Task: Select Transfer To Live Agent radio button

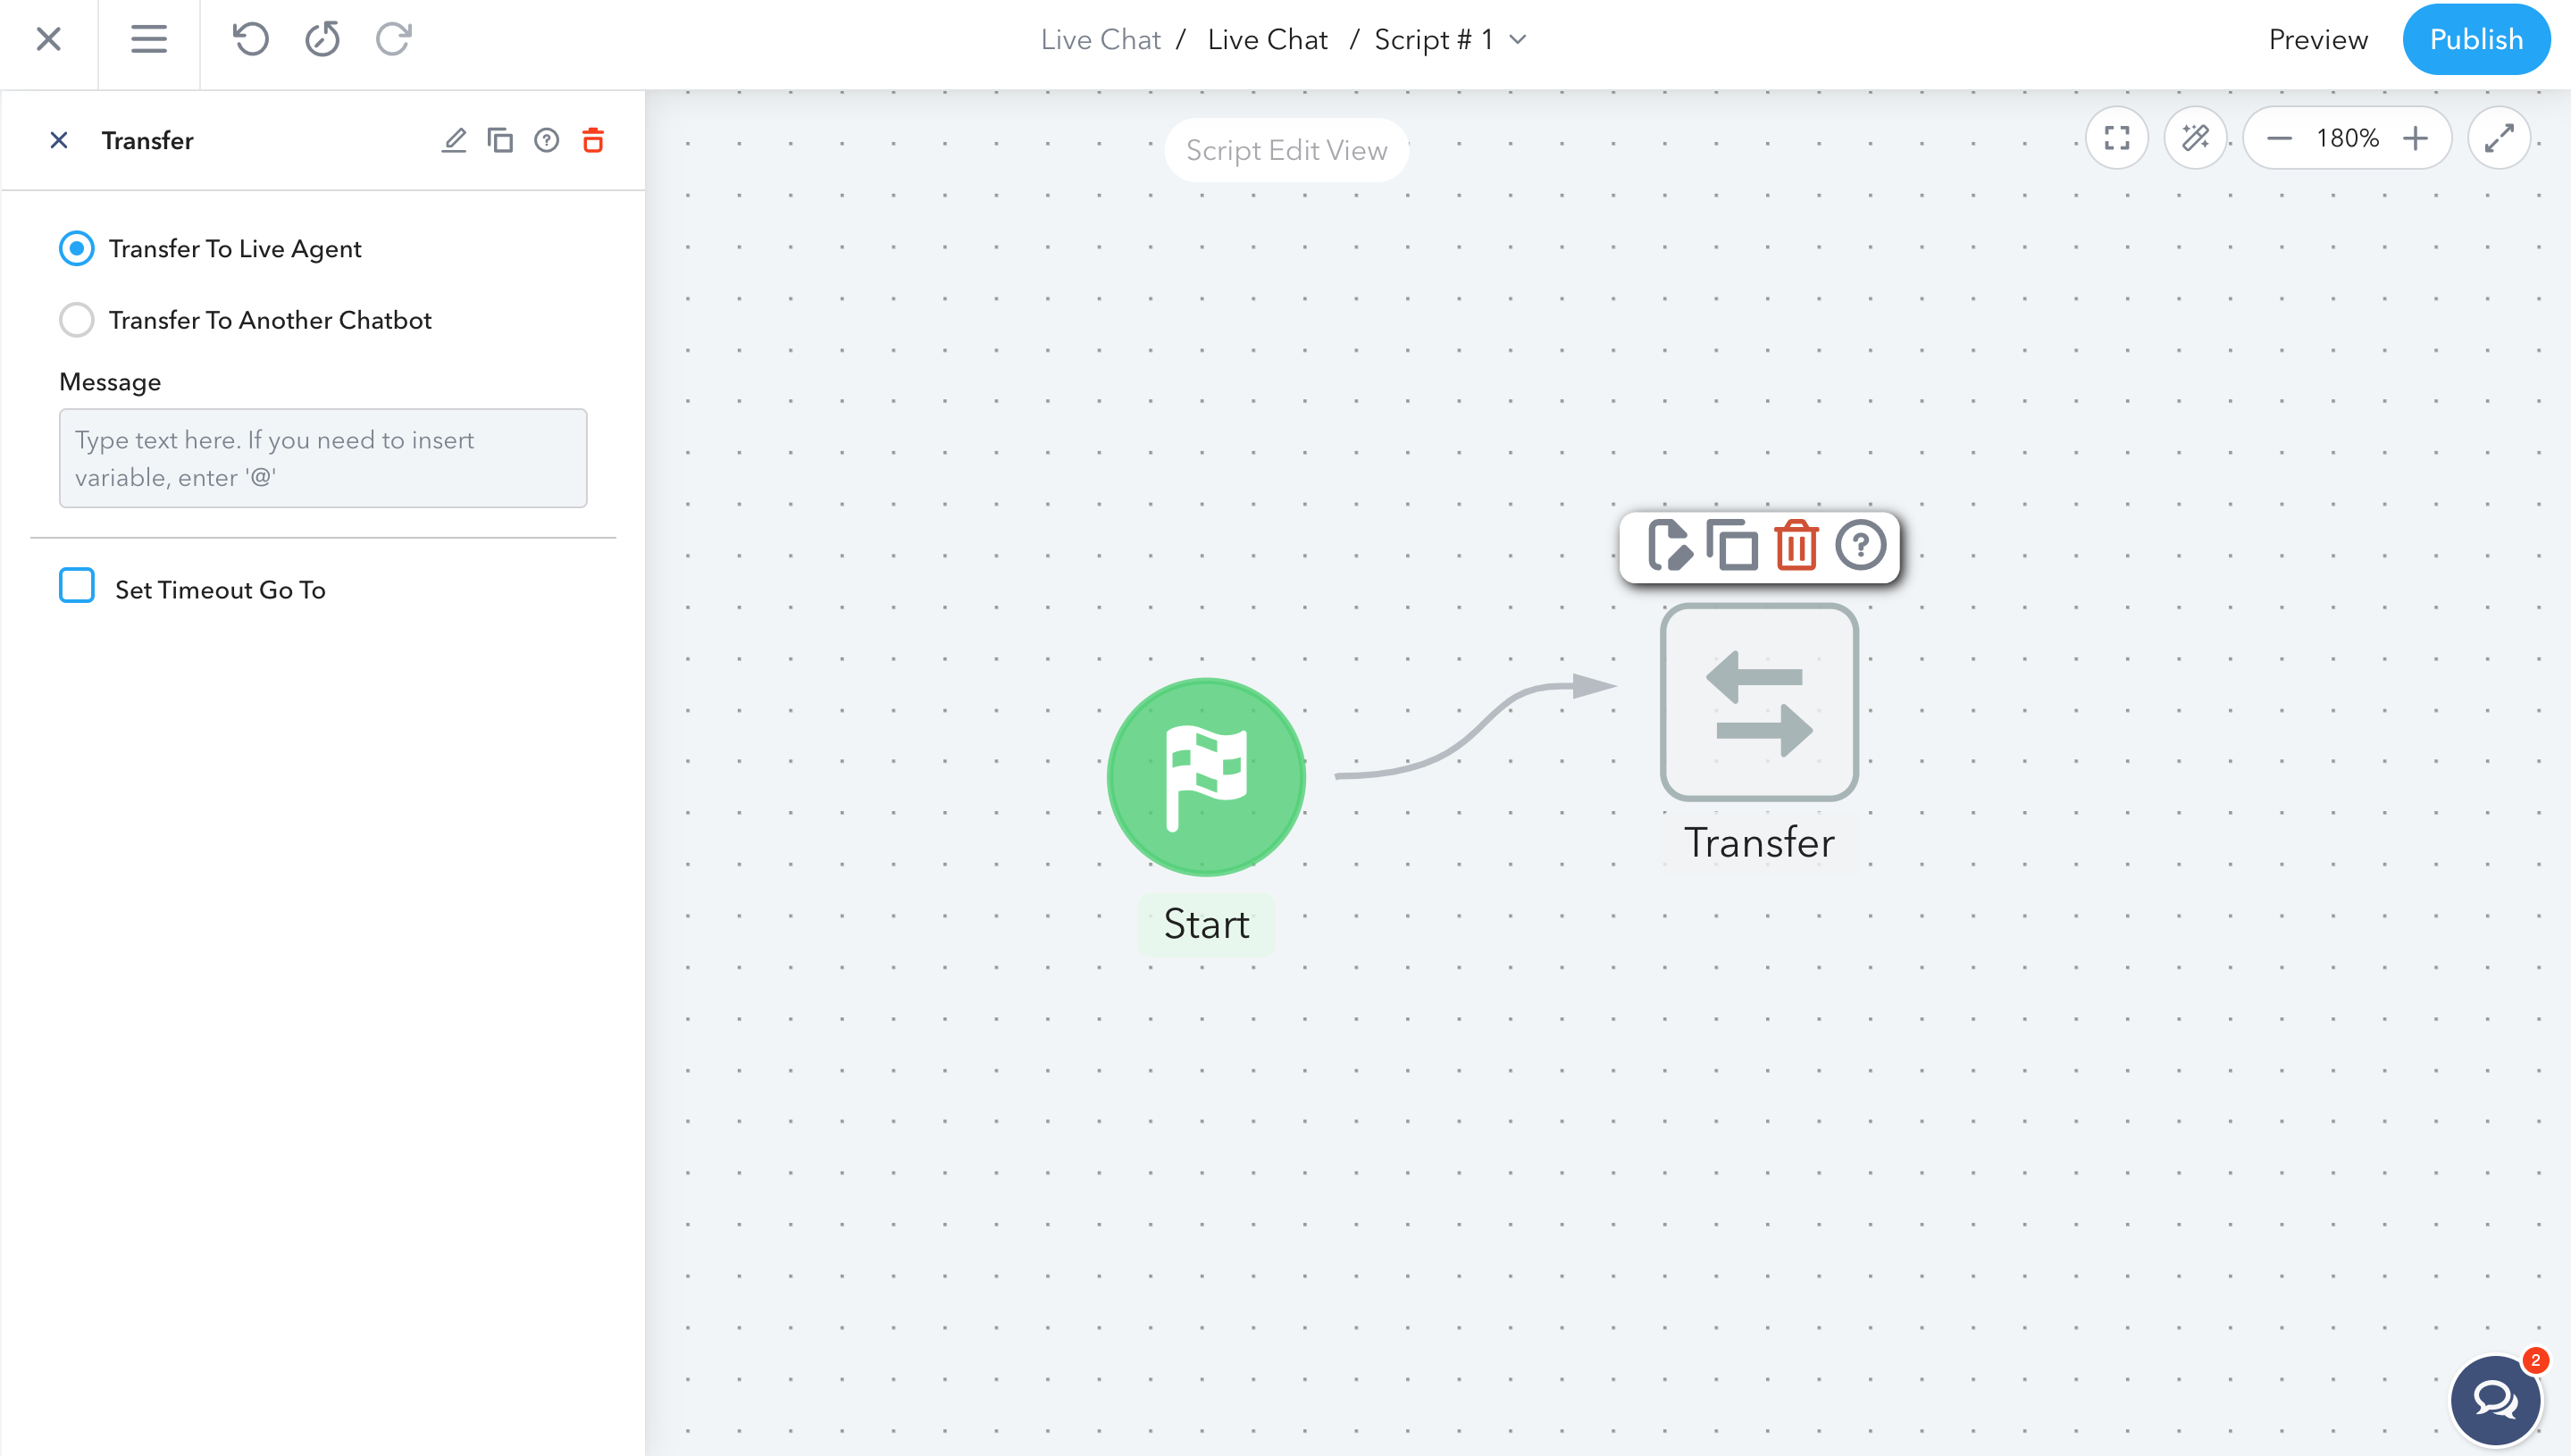Action: click(76, 249)
